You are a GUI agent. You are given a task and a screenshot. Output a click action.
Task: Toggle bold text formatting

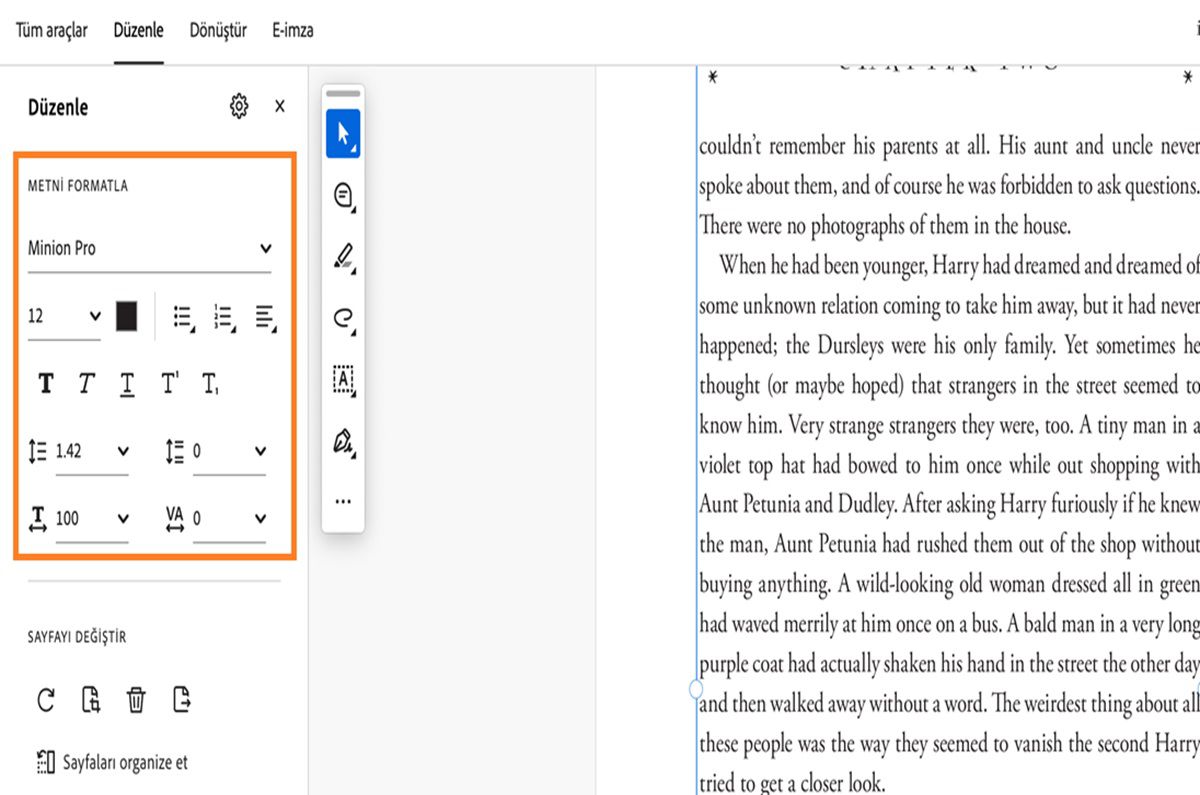click(46, 384)
